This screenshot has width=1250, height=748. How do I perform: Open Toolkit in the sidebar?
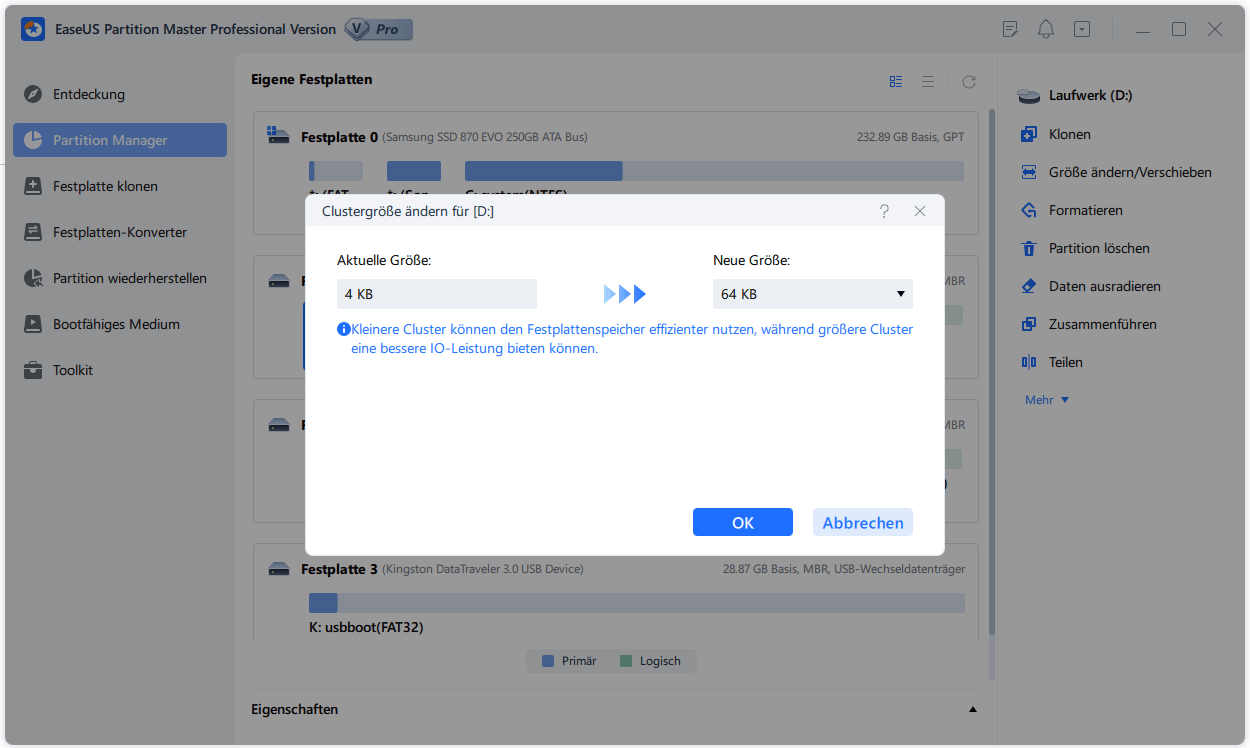pos(120,370)
